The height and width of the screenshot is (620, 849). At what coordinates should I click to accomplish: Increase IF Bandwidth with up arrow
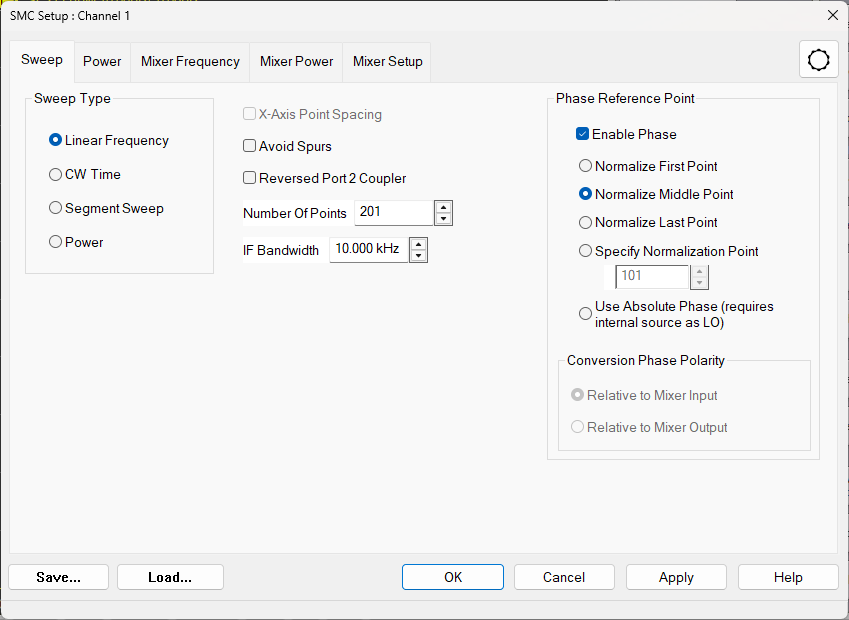[419, 244]
